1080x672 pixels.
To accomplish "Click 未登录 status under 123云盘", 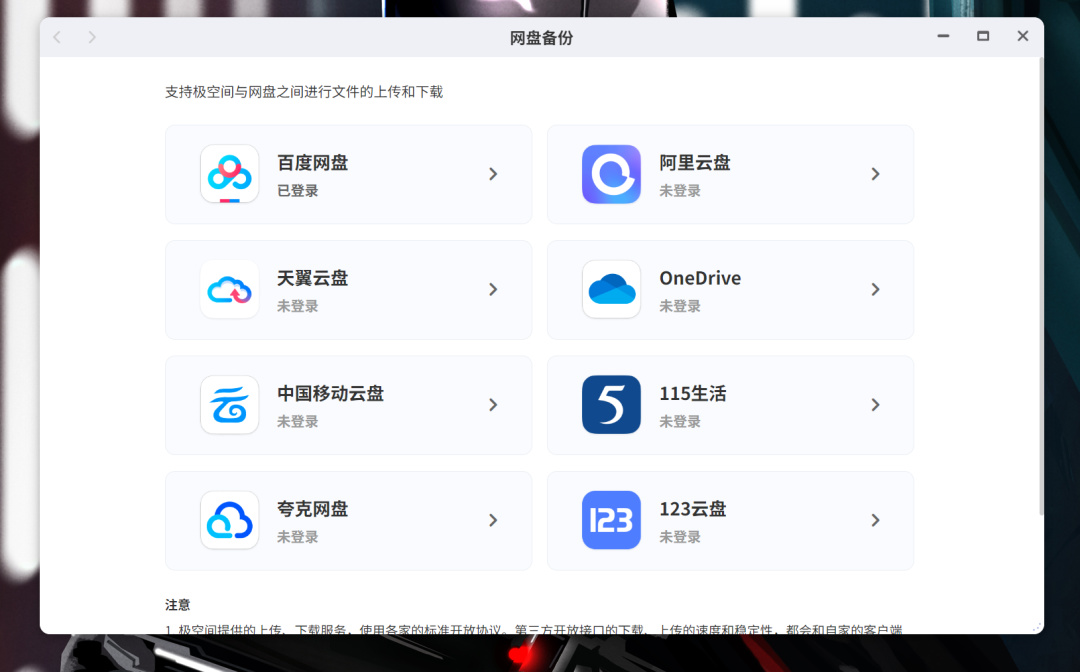I will click(x=680, y=537).
